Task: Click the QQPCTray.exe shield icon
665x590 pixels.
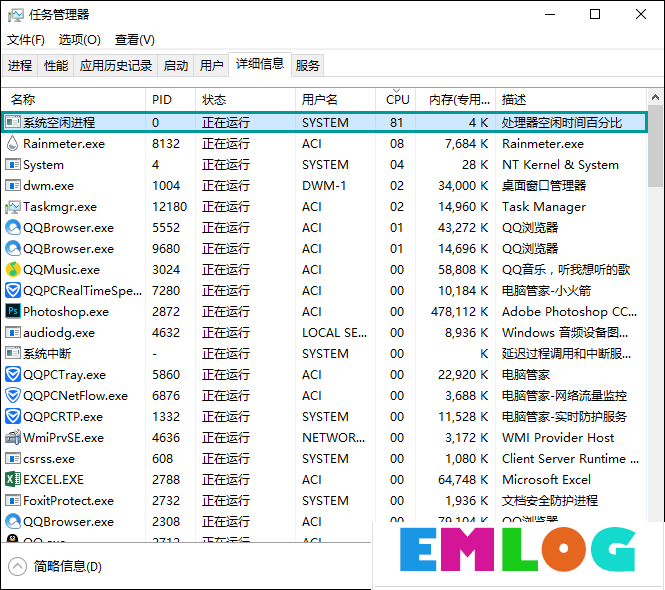Action: click(x=13, y=375)
